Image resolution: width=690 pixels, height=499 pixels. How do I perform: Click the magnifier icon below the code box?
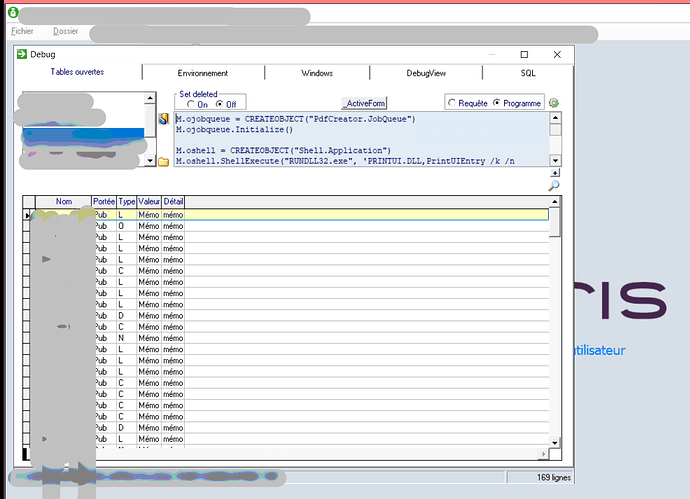pos(554,186)
